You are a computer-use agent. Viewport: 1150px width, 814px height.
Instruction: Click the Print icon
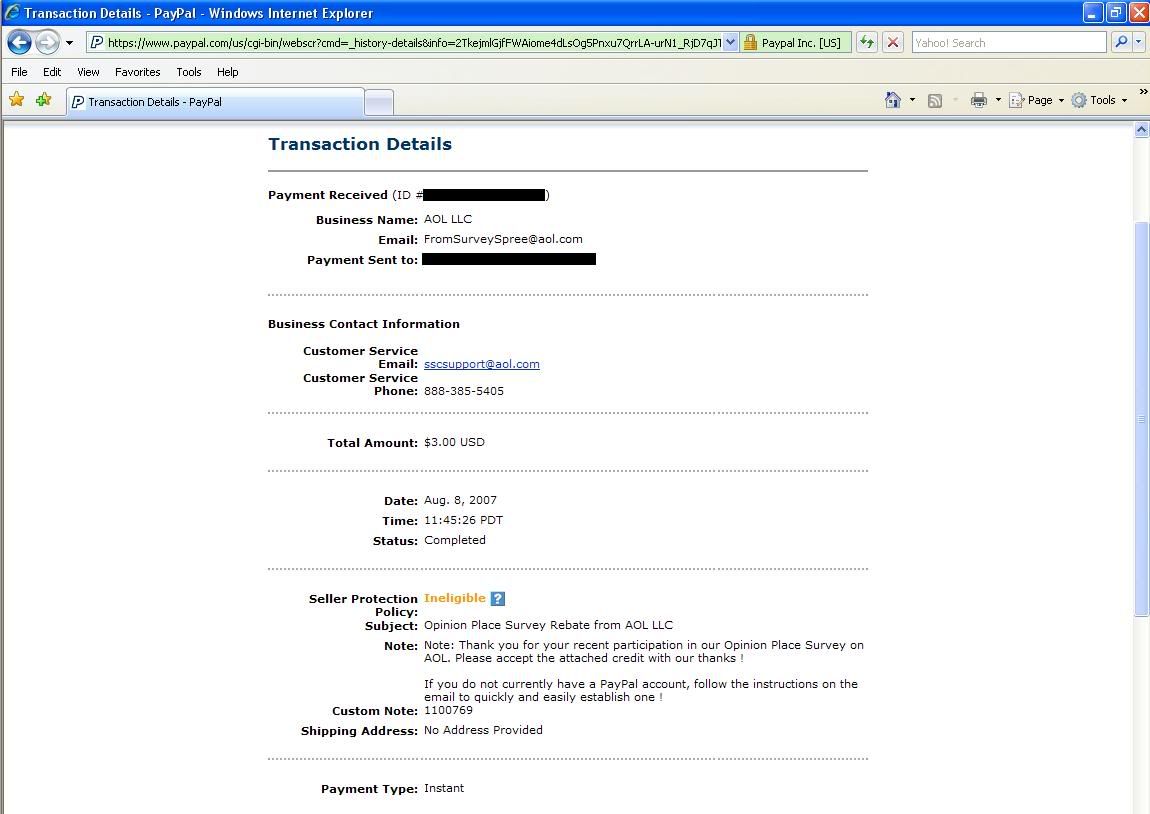pos(978,100)
